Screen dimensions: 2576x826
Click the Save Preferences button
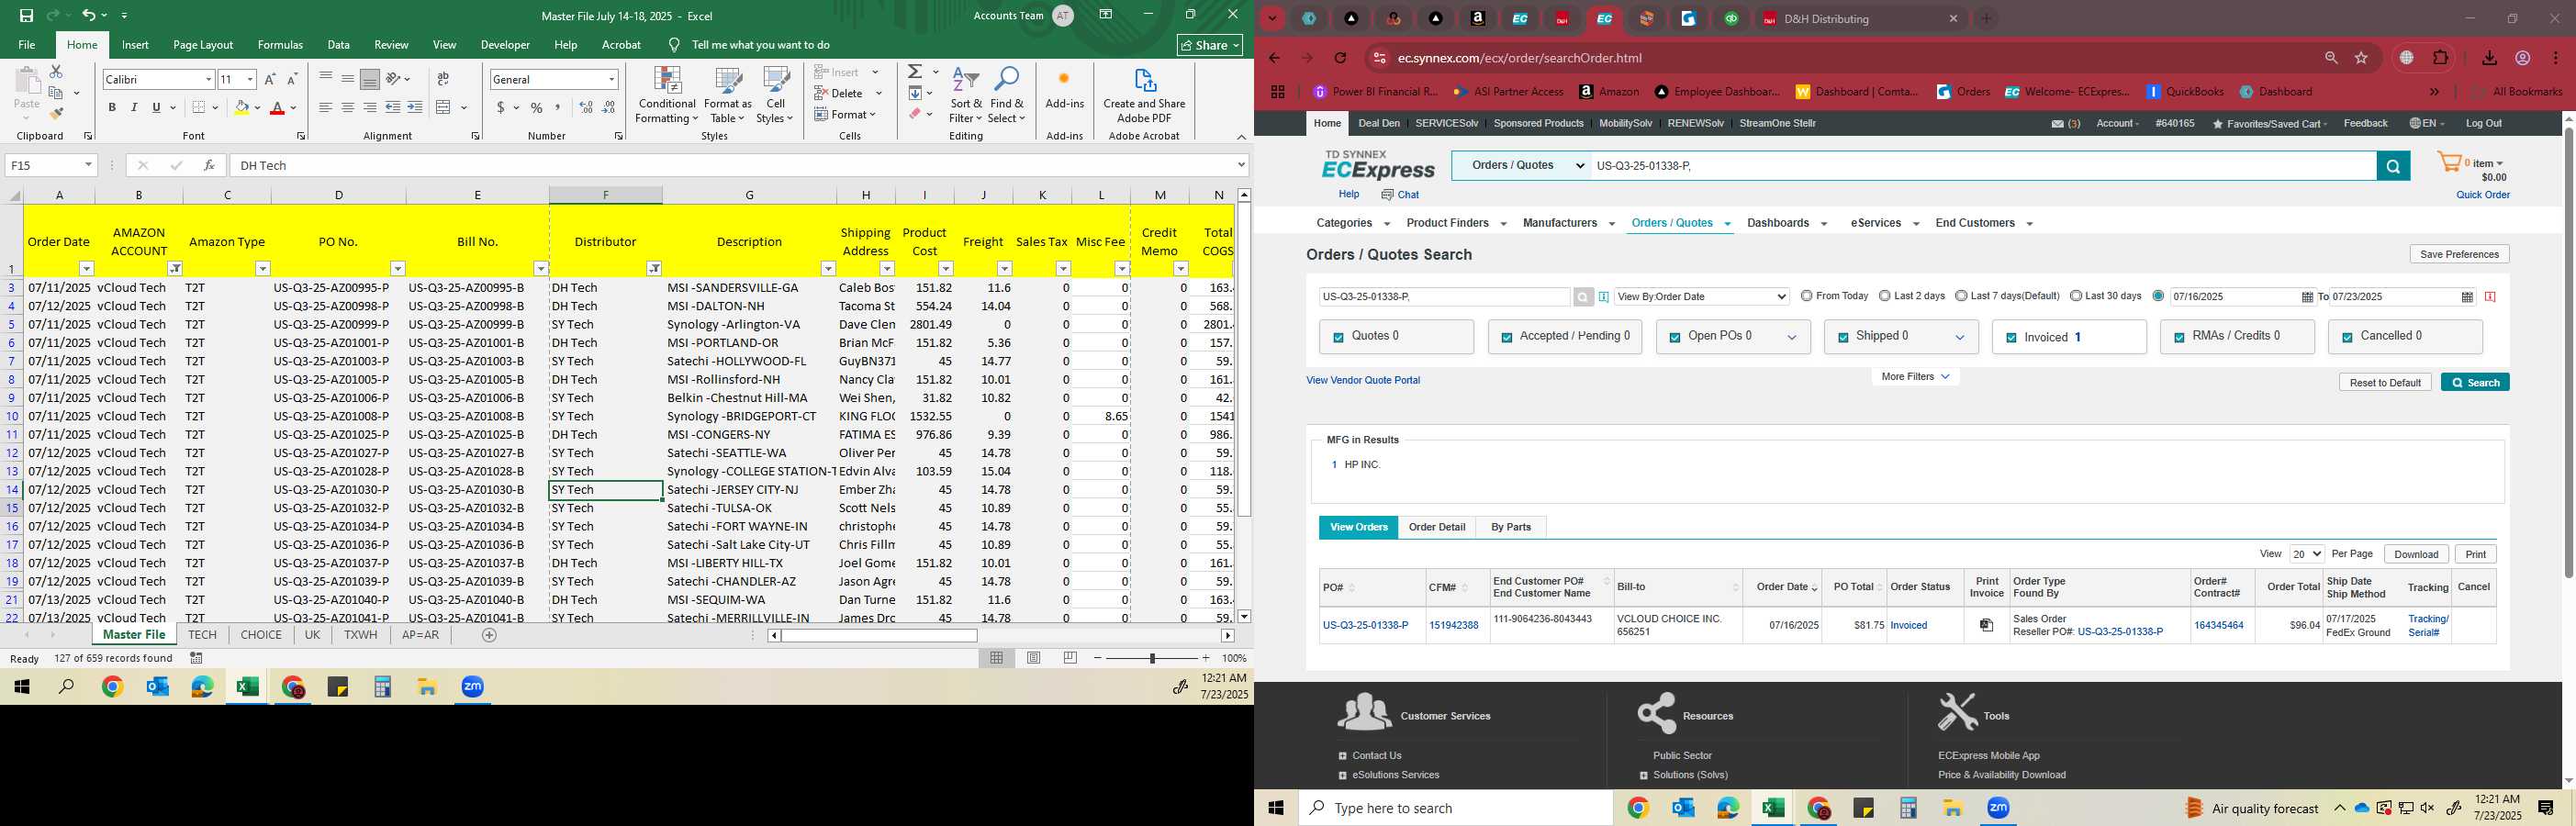coord(2459,254)
